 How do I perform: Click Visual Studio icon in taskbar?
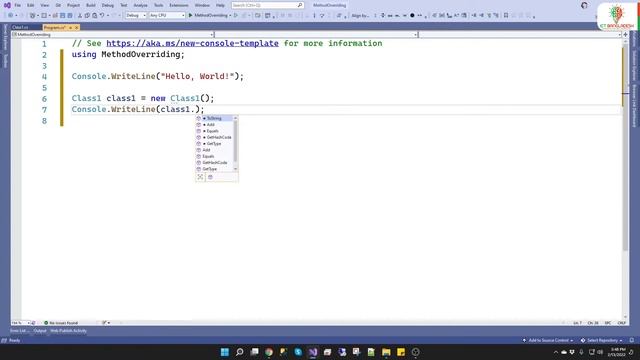tap(313, 352)
